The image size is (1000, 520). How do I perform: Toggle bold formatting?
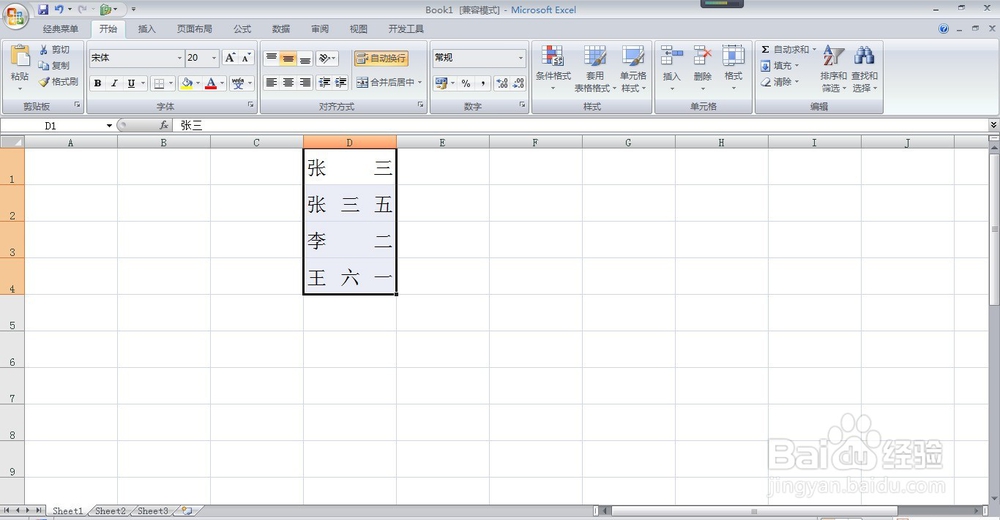98,83
